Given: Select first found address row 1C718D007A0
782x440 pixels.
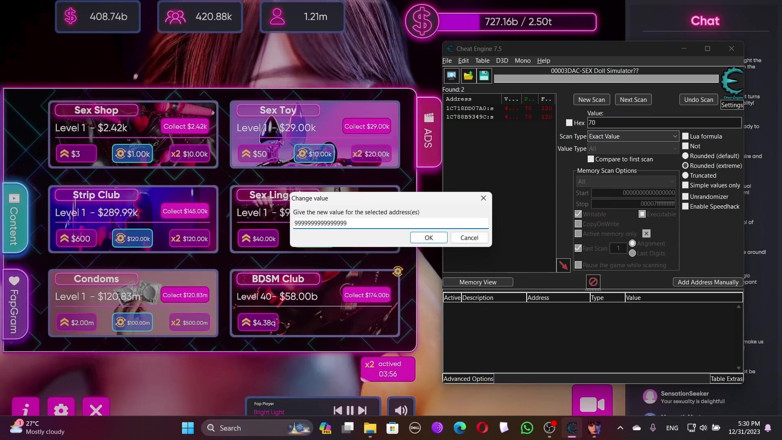Looking at the screenshot, I should 499,108.
